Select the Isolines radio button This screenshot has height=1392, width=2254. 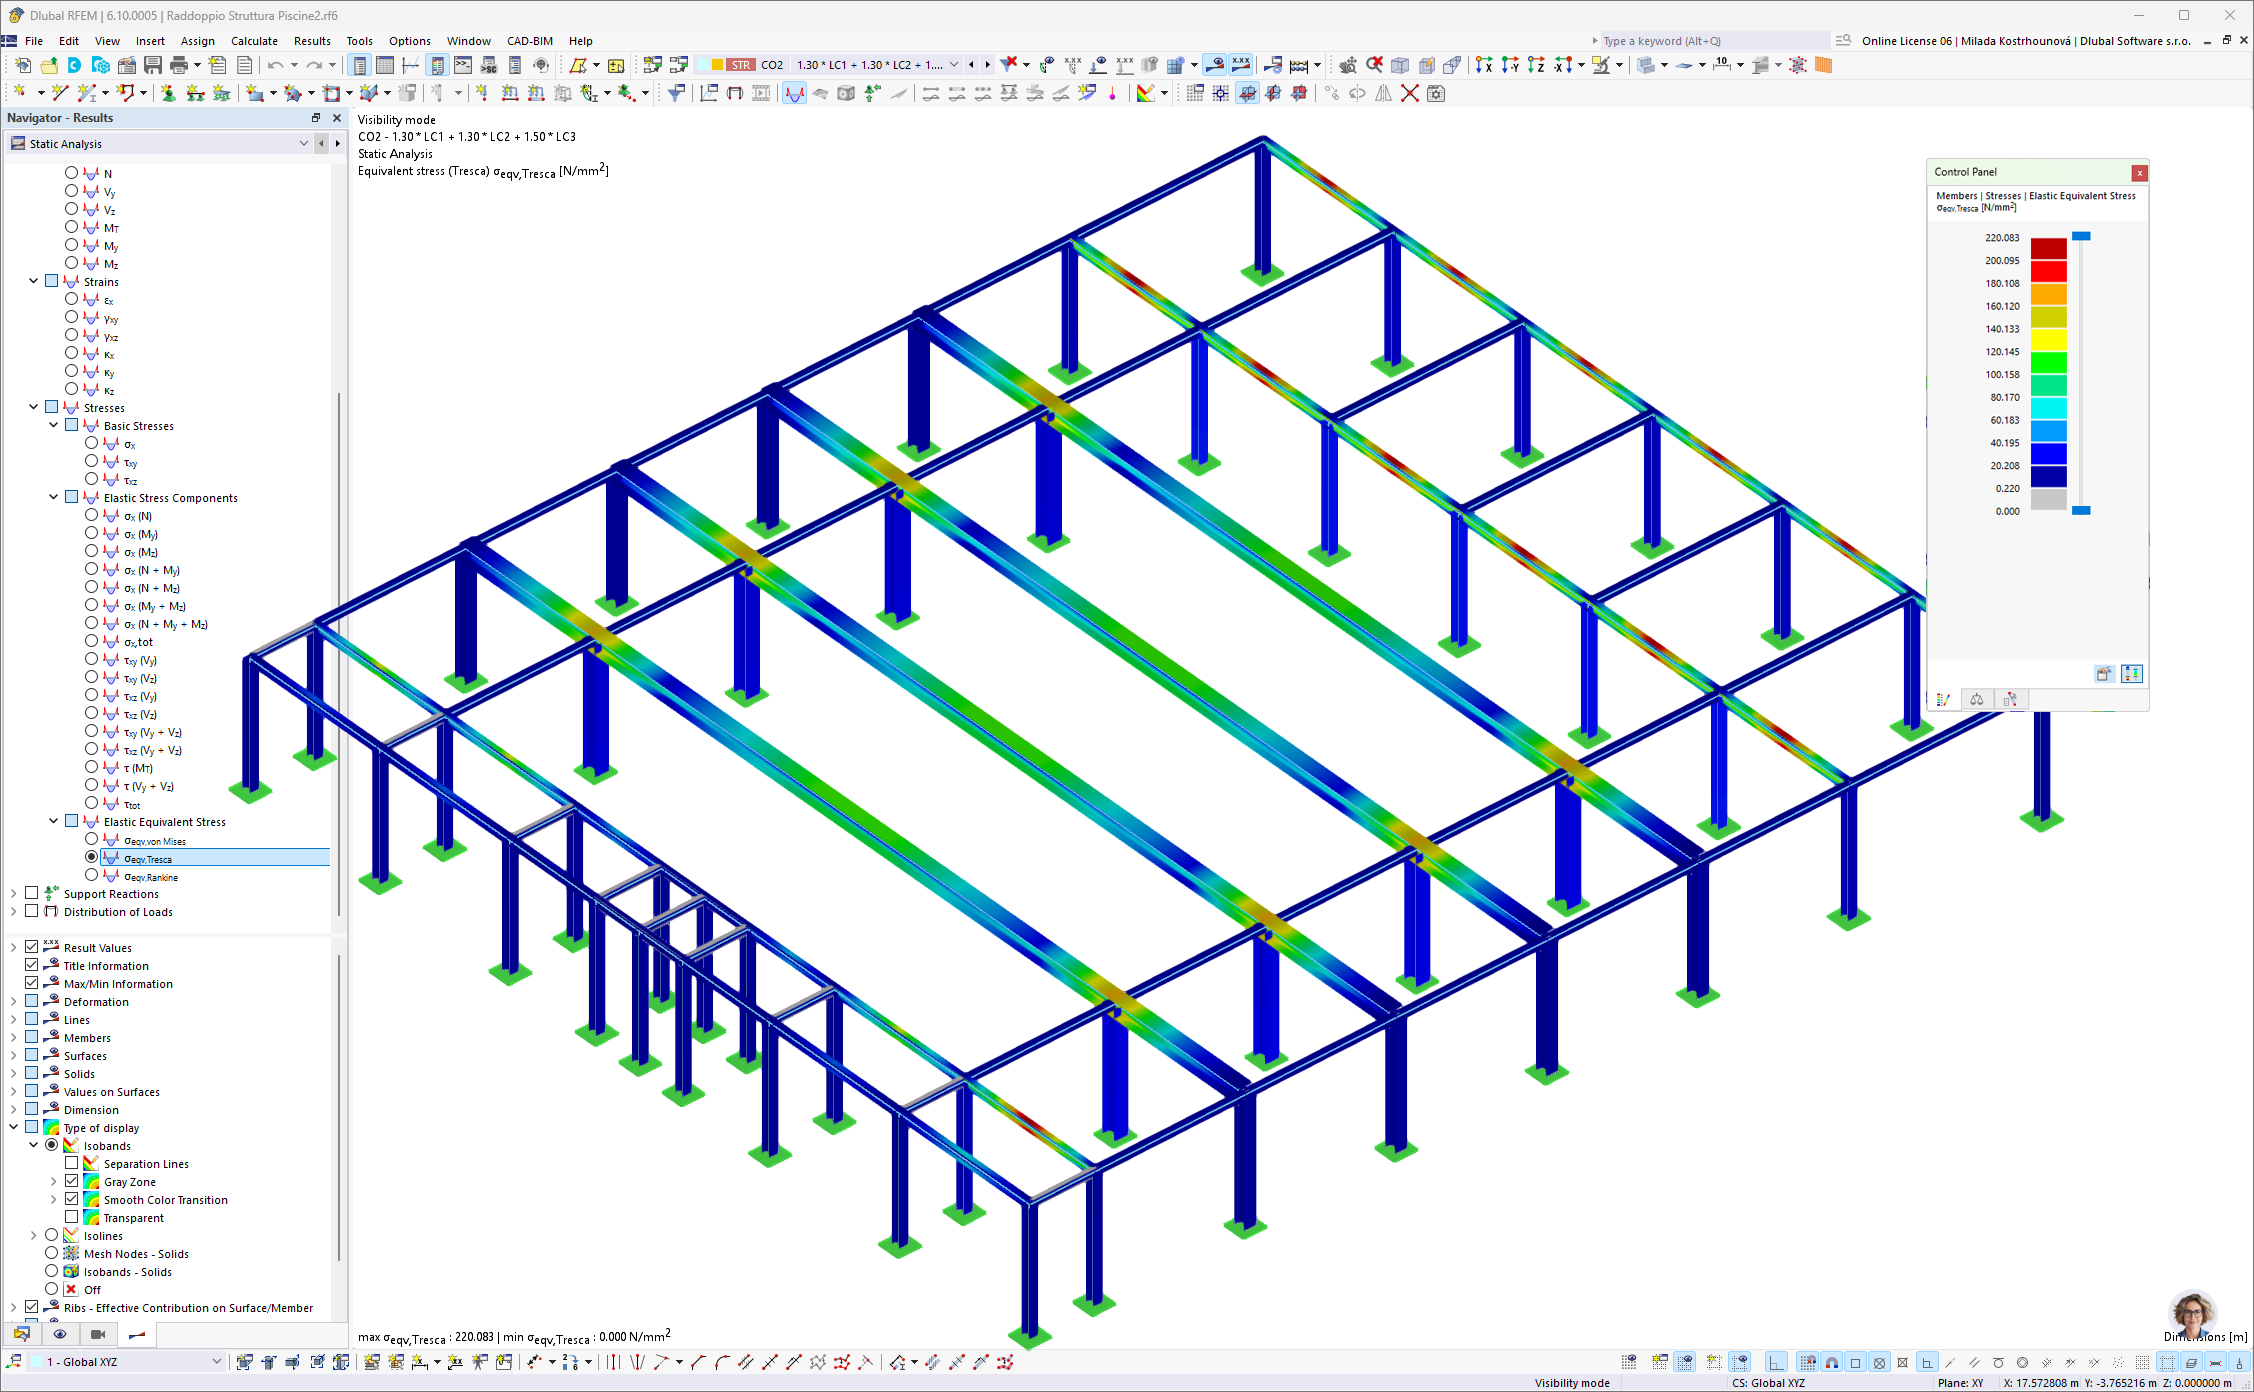(52, 1235)
